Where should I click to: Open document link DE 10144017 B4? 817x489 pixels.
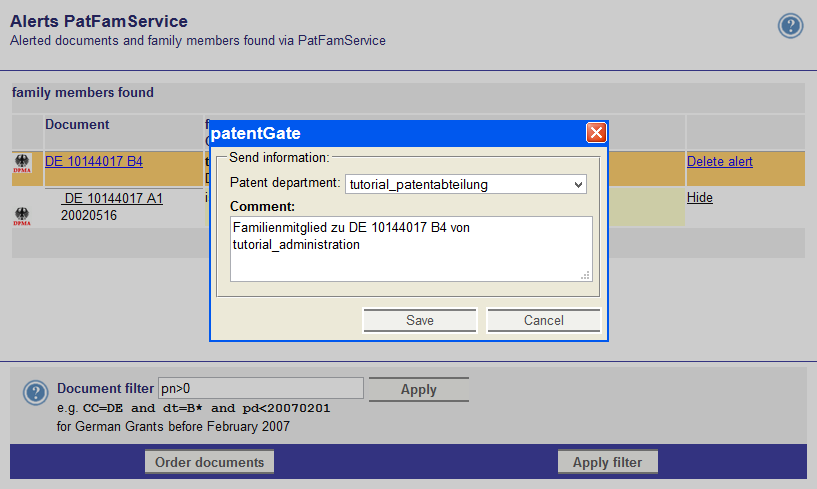tap(94, 162)
